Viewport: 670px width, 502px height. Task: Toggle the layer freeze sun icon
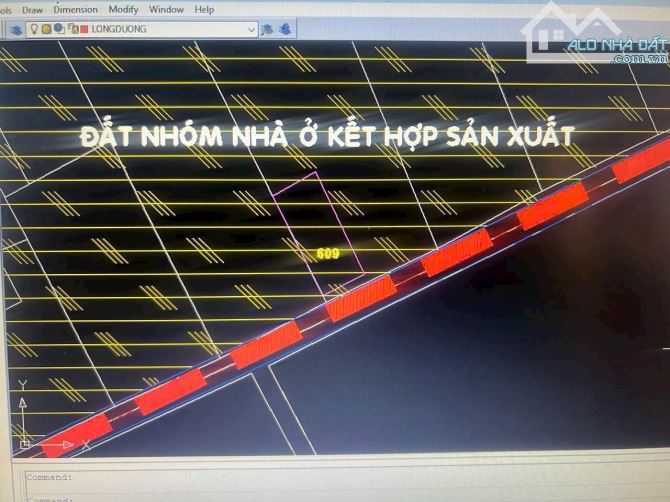click(x=47, y=29)
